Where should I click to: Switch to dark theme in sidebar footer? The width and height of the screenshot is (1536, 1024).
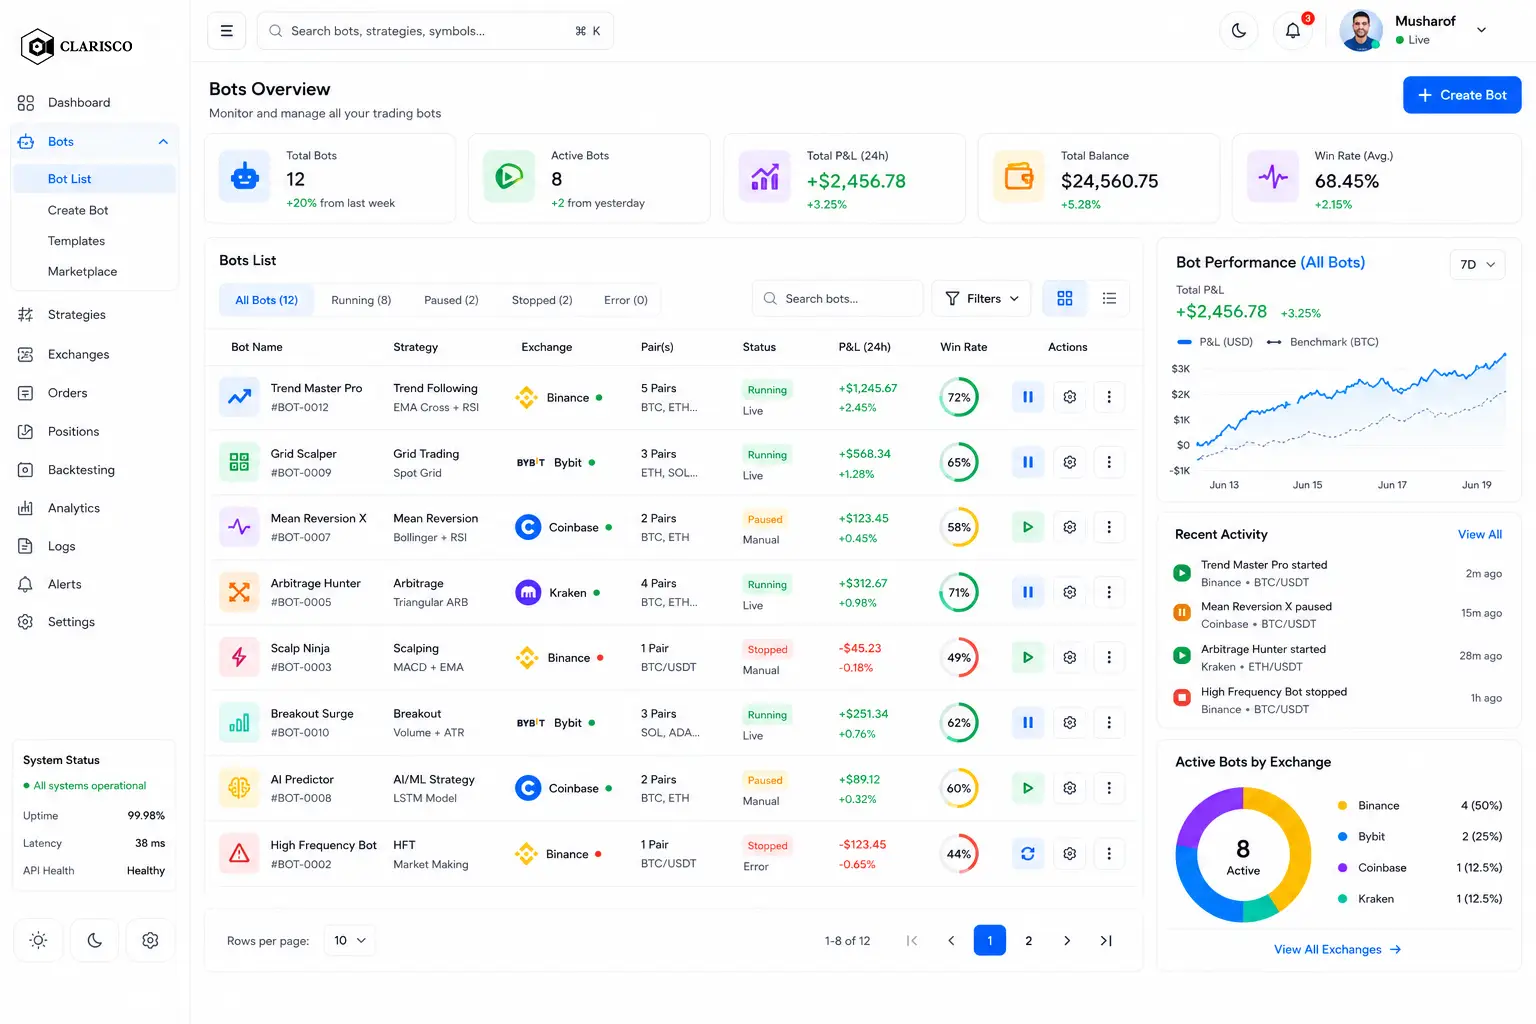tap(94, 941)
